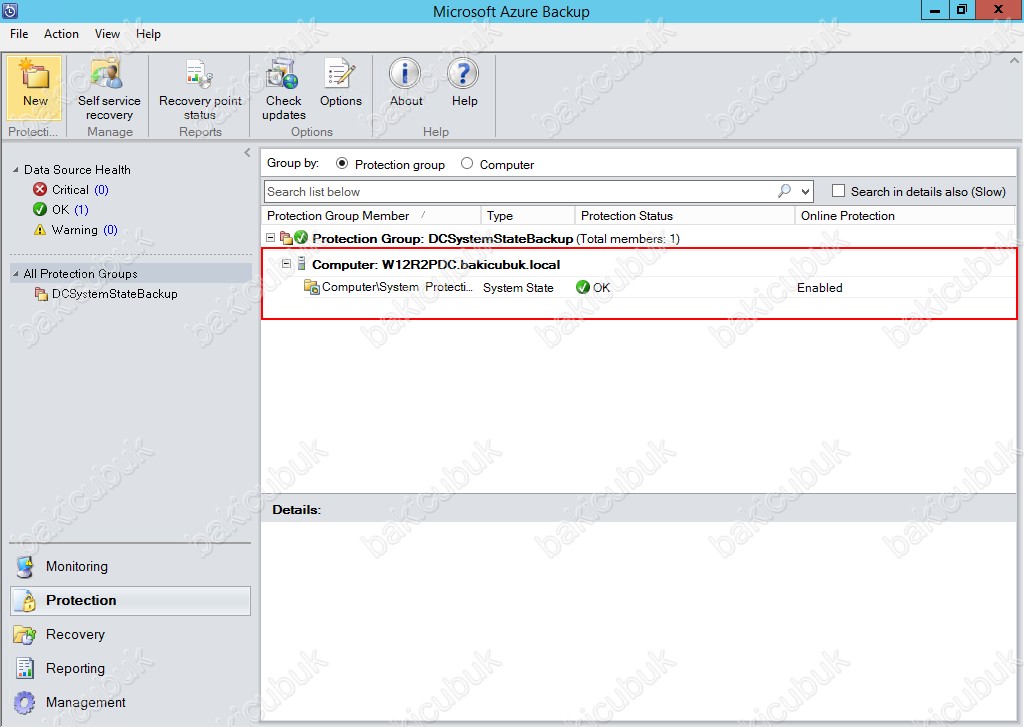
Task: Click the Enabled online protection value
Action: [x=820, y=287]
